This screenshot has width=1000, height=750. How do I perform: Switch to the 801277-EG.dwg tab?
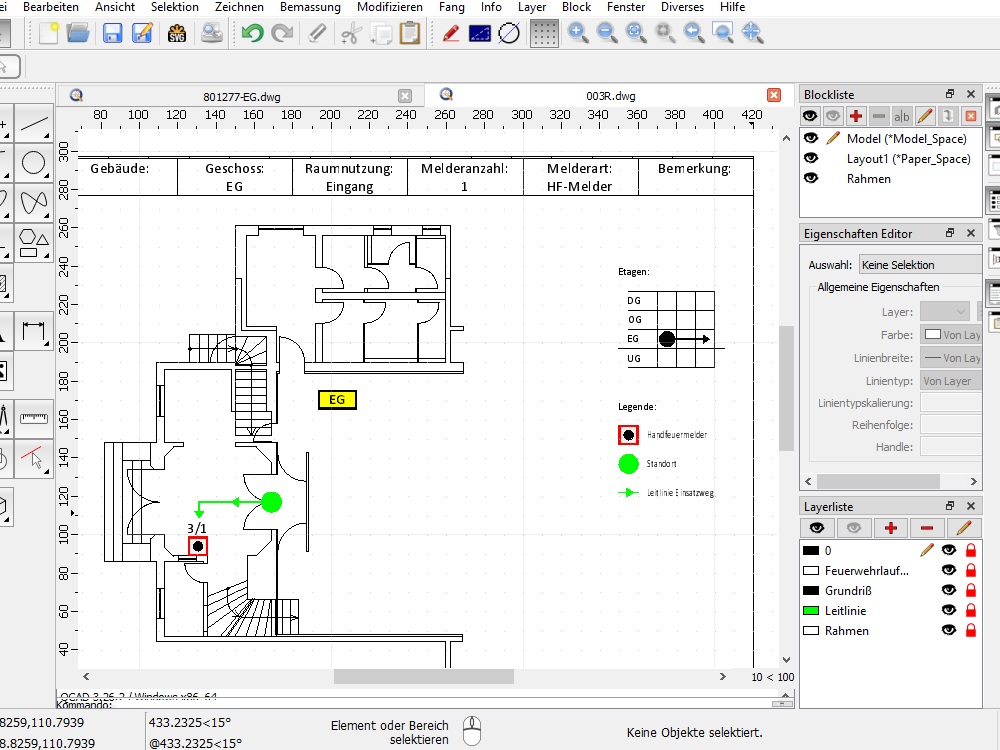coord(242,96)
